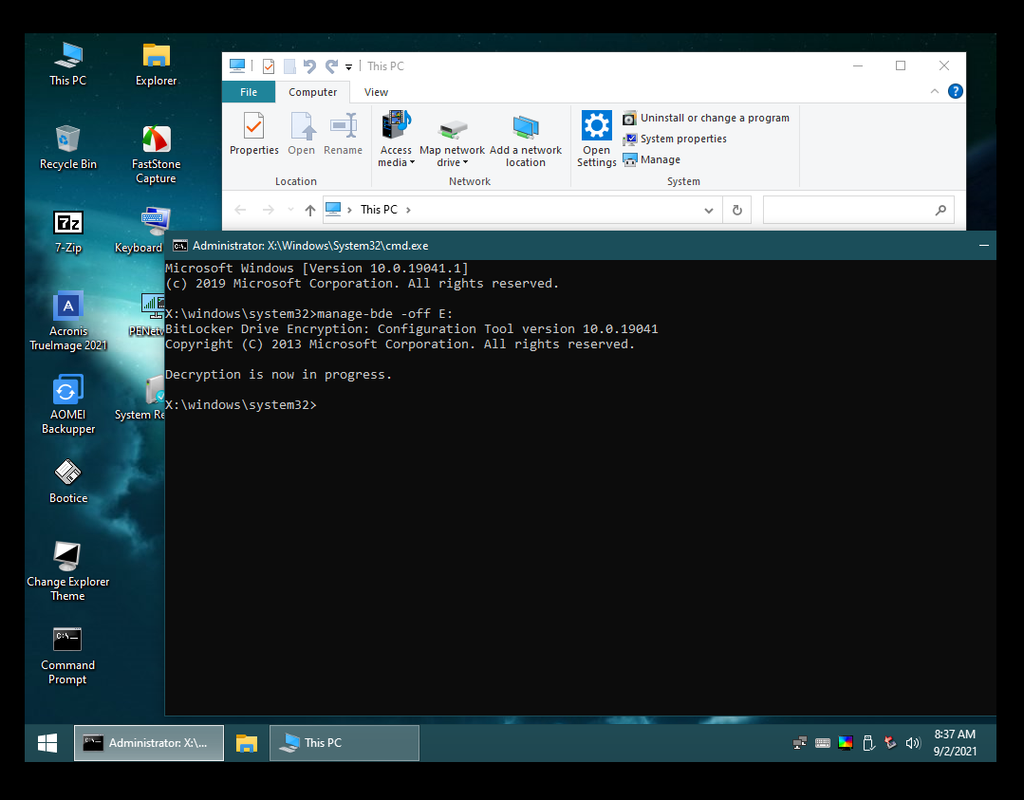The image size is (1024, 800).
Task: Click System properties in ribbon
Action: (675, 139)
